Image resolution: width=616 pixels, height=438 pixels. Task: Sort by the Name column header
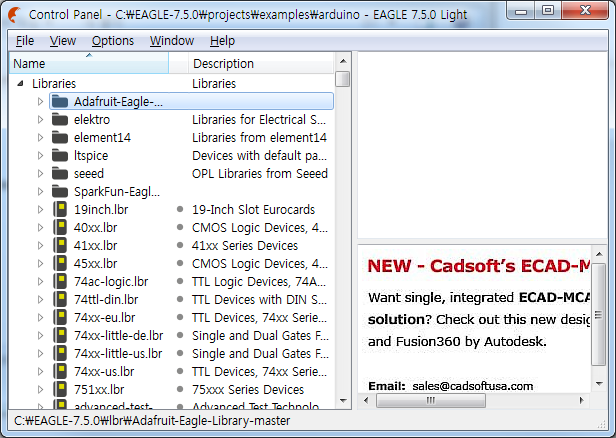click(x=89, y=63)
